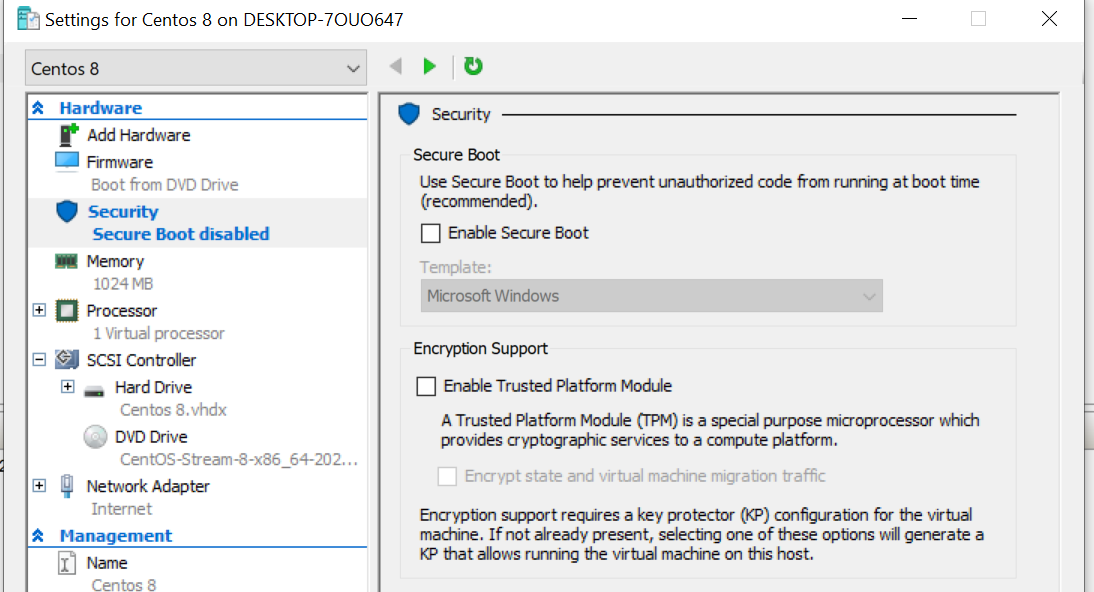Click the Revert refresh icon in toolbar
Screen dimensions: 1094x592
point(473,66)
